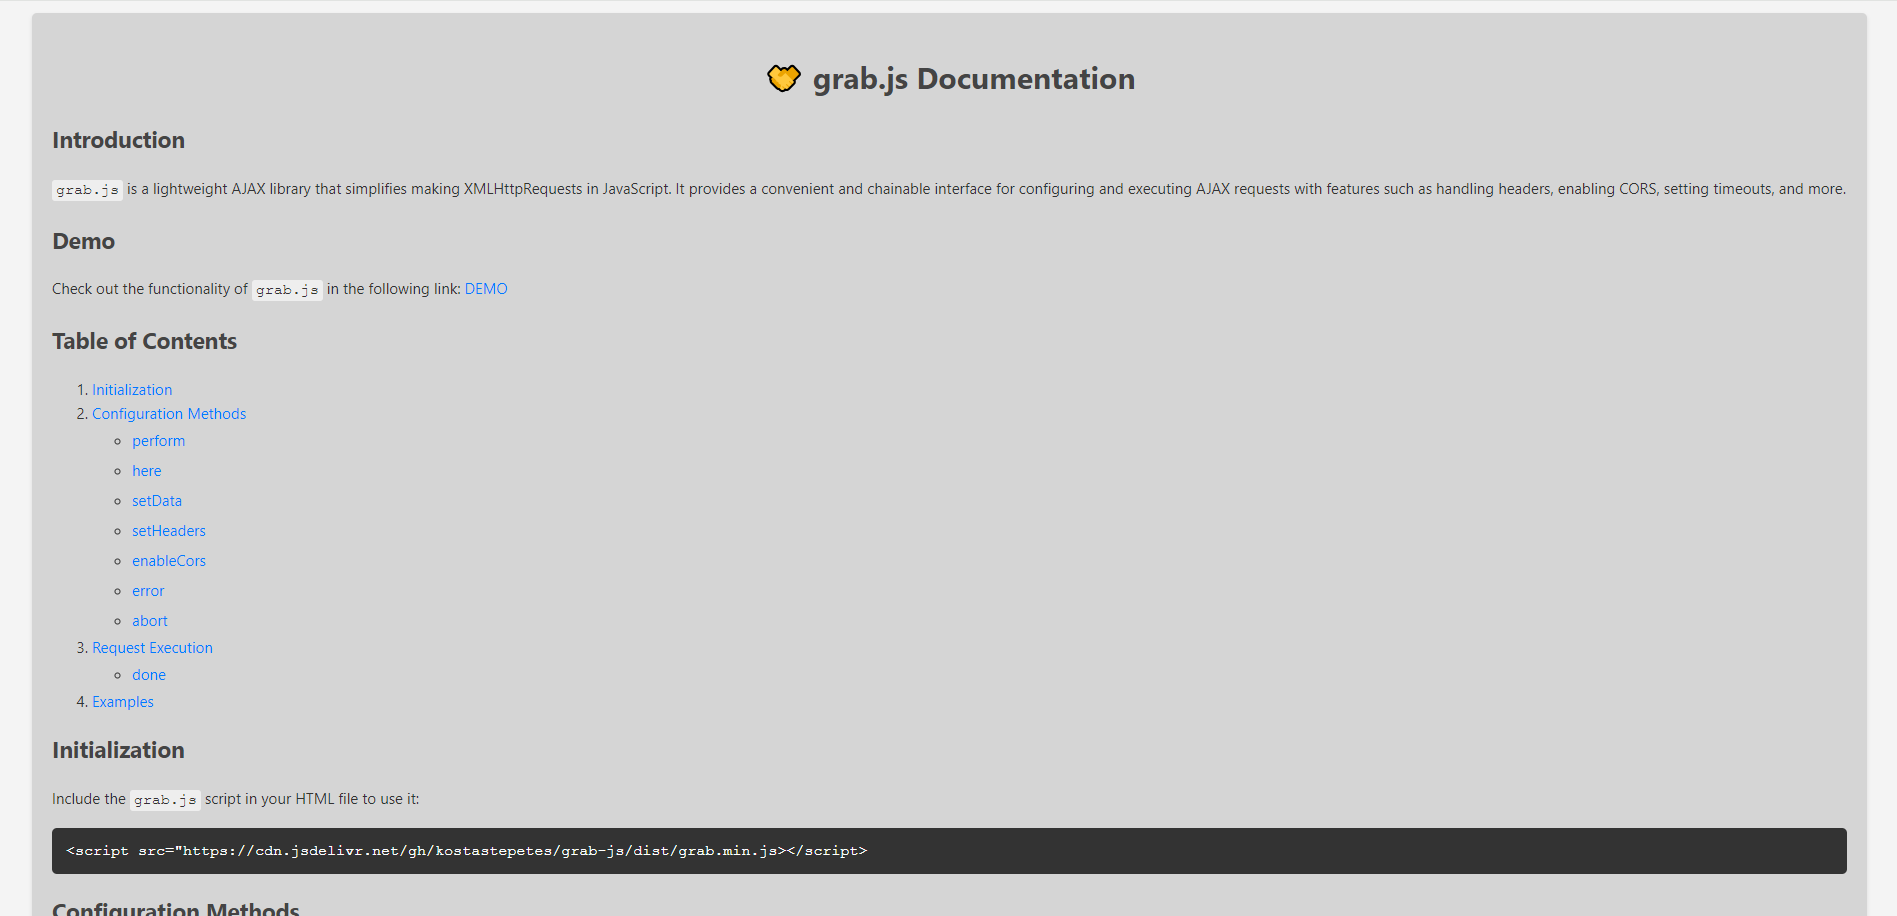This screenshot has height=916, width=1897.
Task: Click the grab.js code label in the Demo sentence
Action: click(x=287, y=290)
